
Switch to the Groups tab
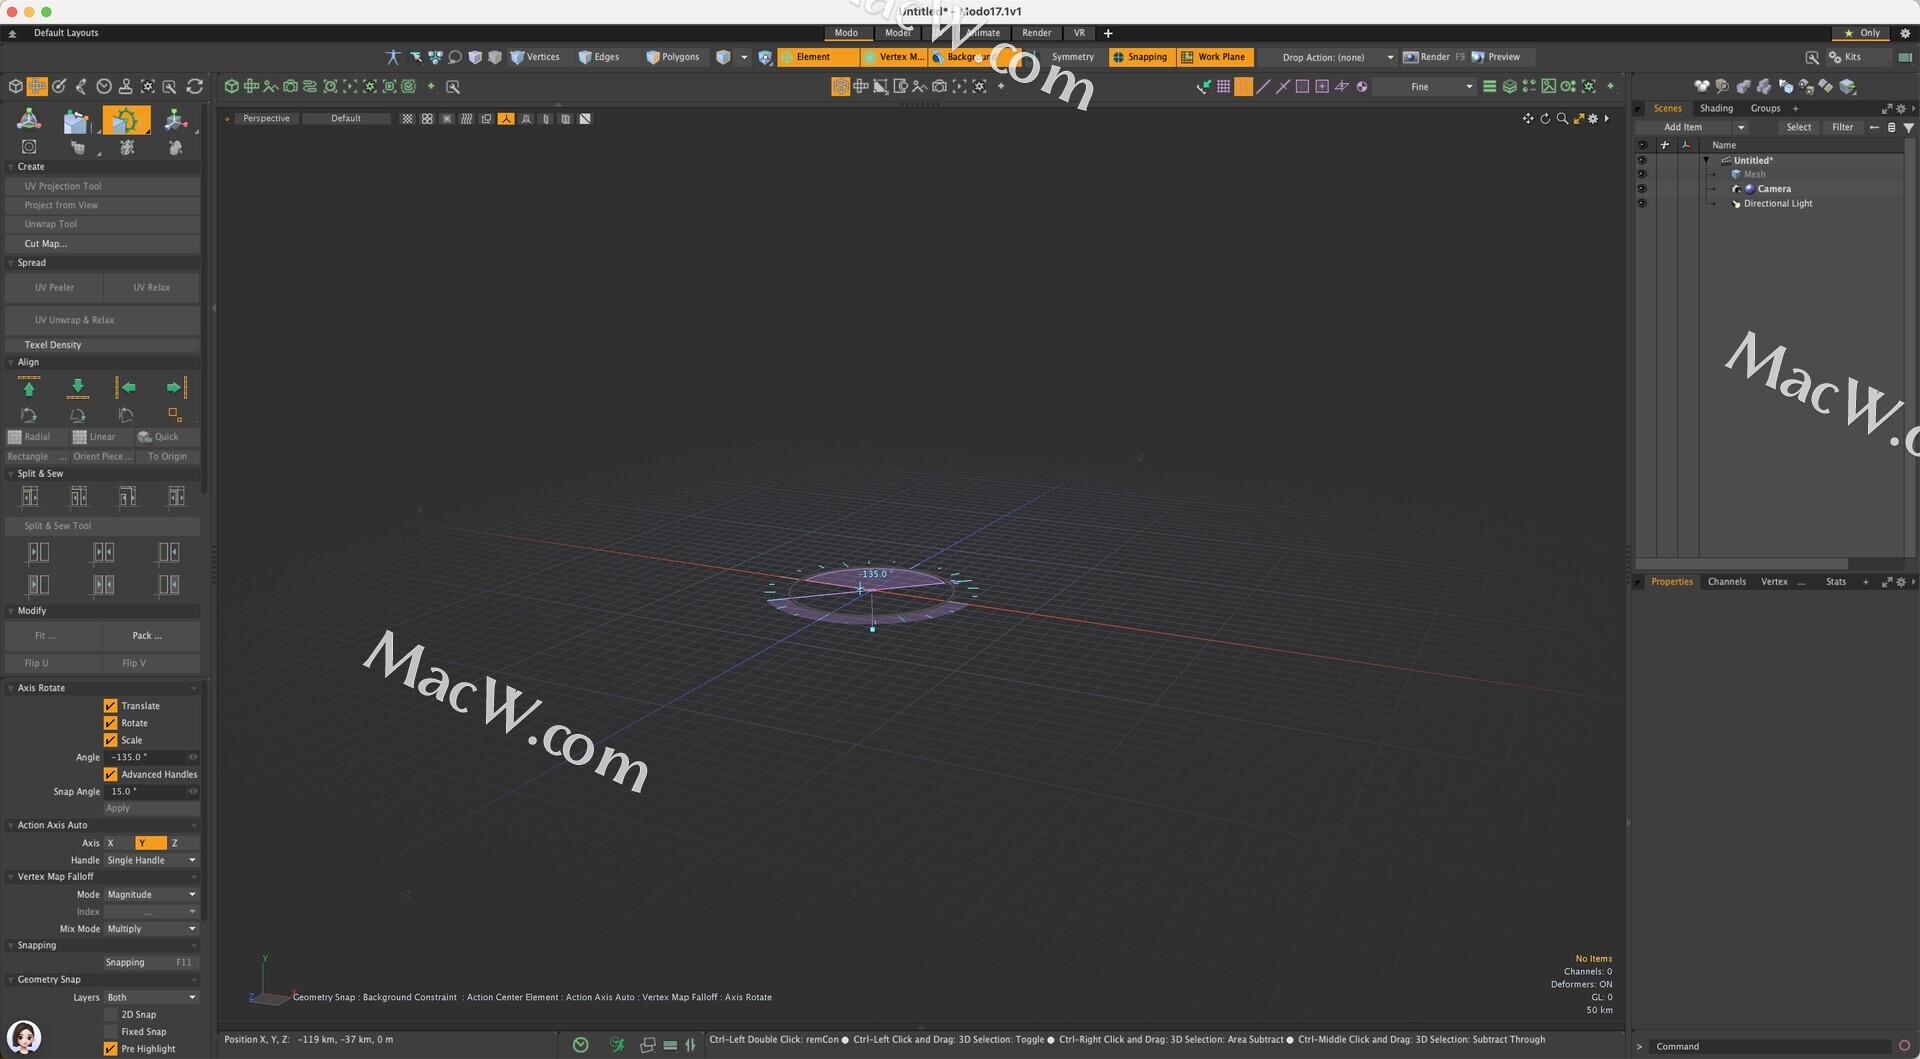1765,108
